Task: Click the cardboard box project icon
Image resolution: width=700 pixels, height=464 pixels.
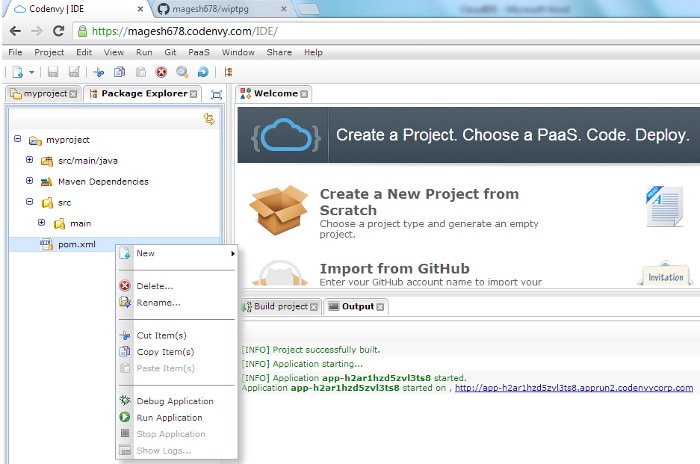Action: [x=279, y=210]
